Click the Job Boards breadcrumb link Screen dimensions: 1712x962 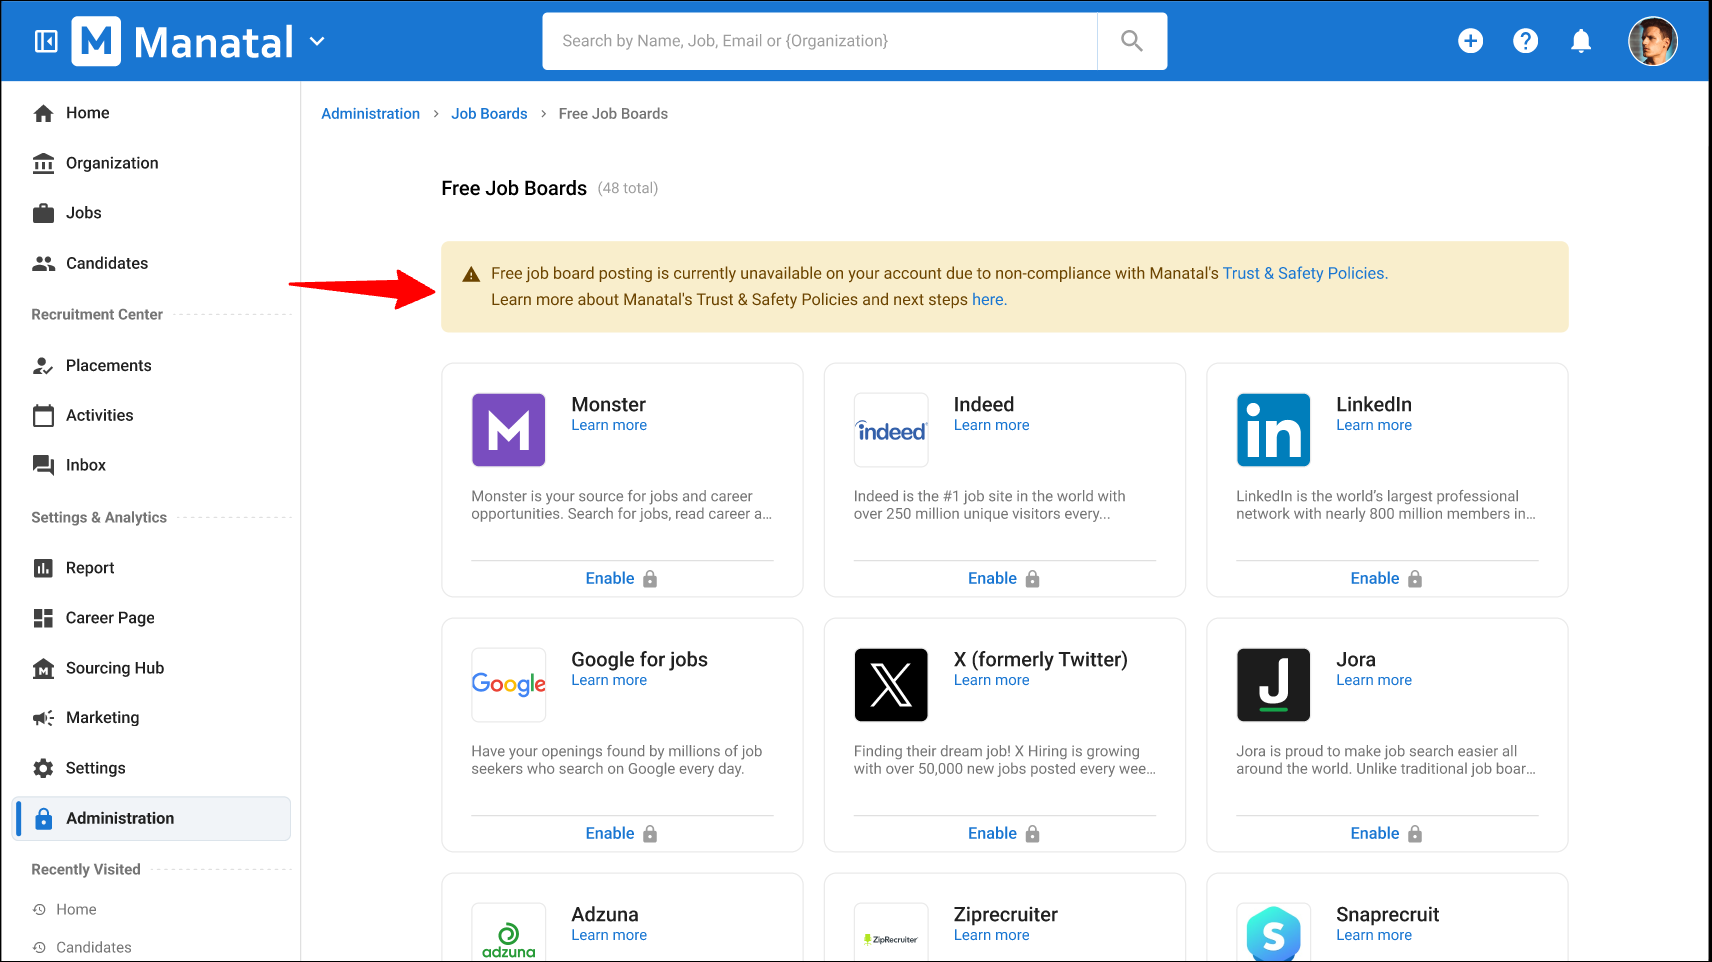click(489, 114)
